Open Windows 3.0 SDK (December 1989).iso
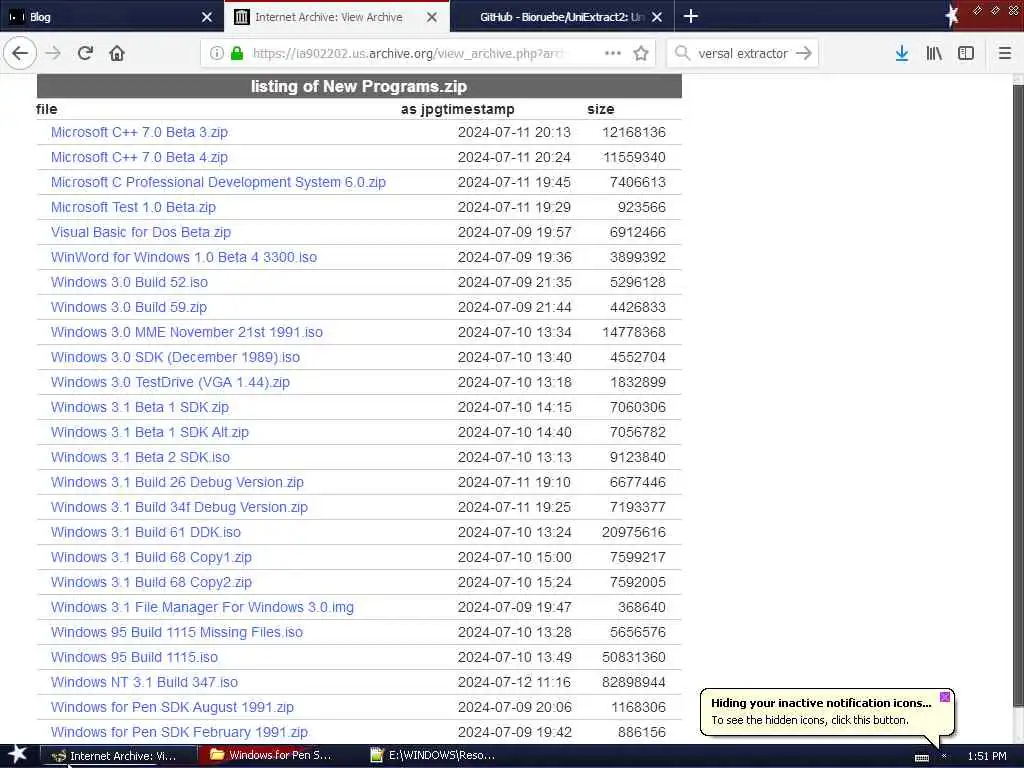 point(175,357)
